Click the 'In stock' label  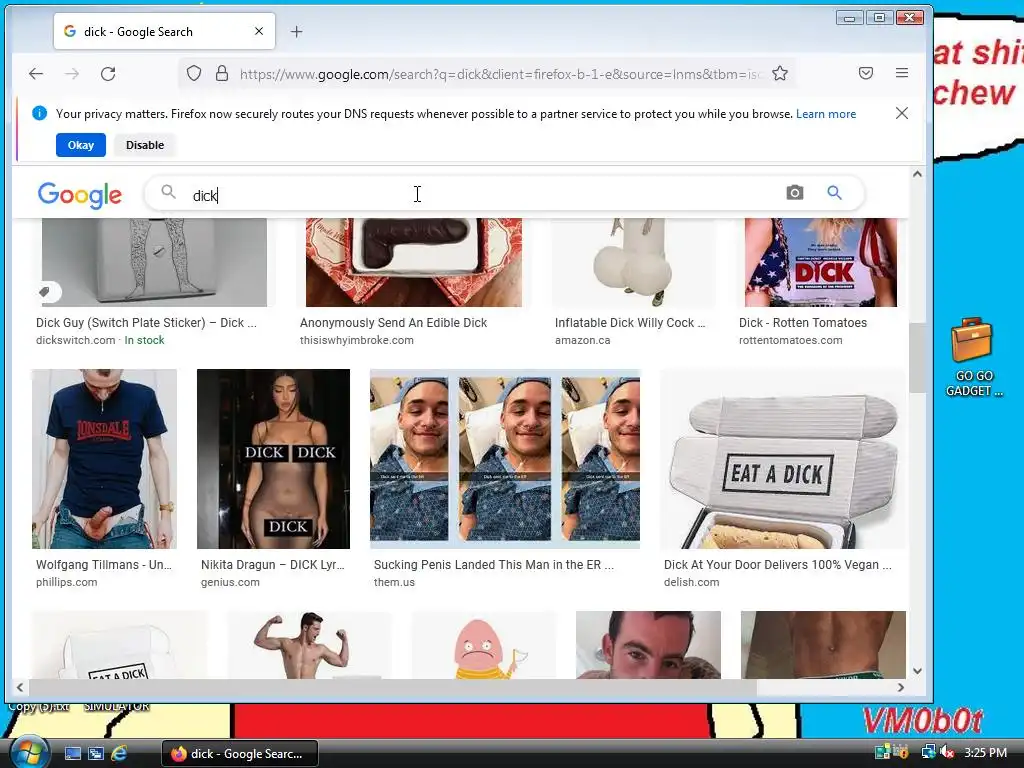click(144, 340)
